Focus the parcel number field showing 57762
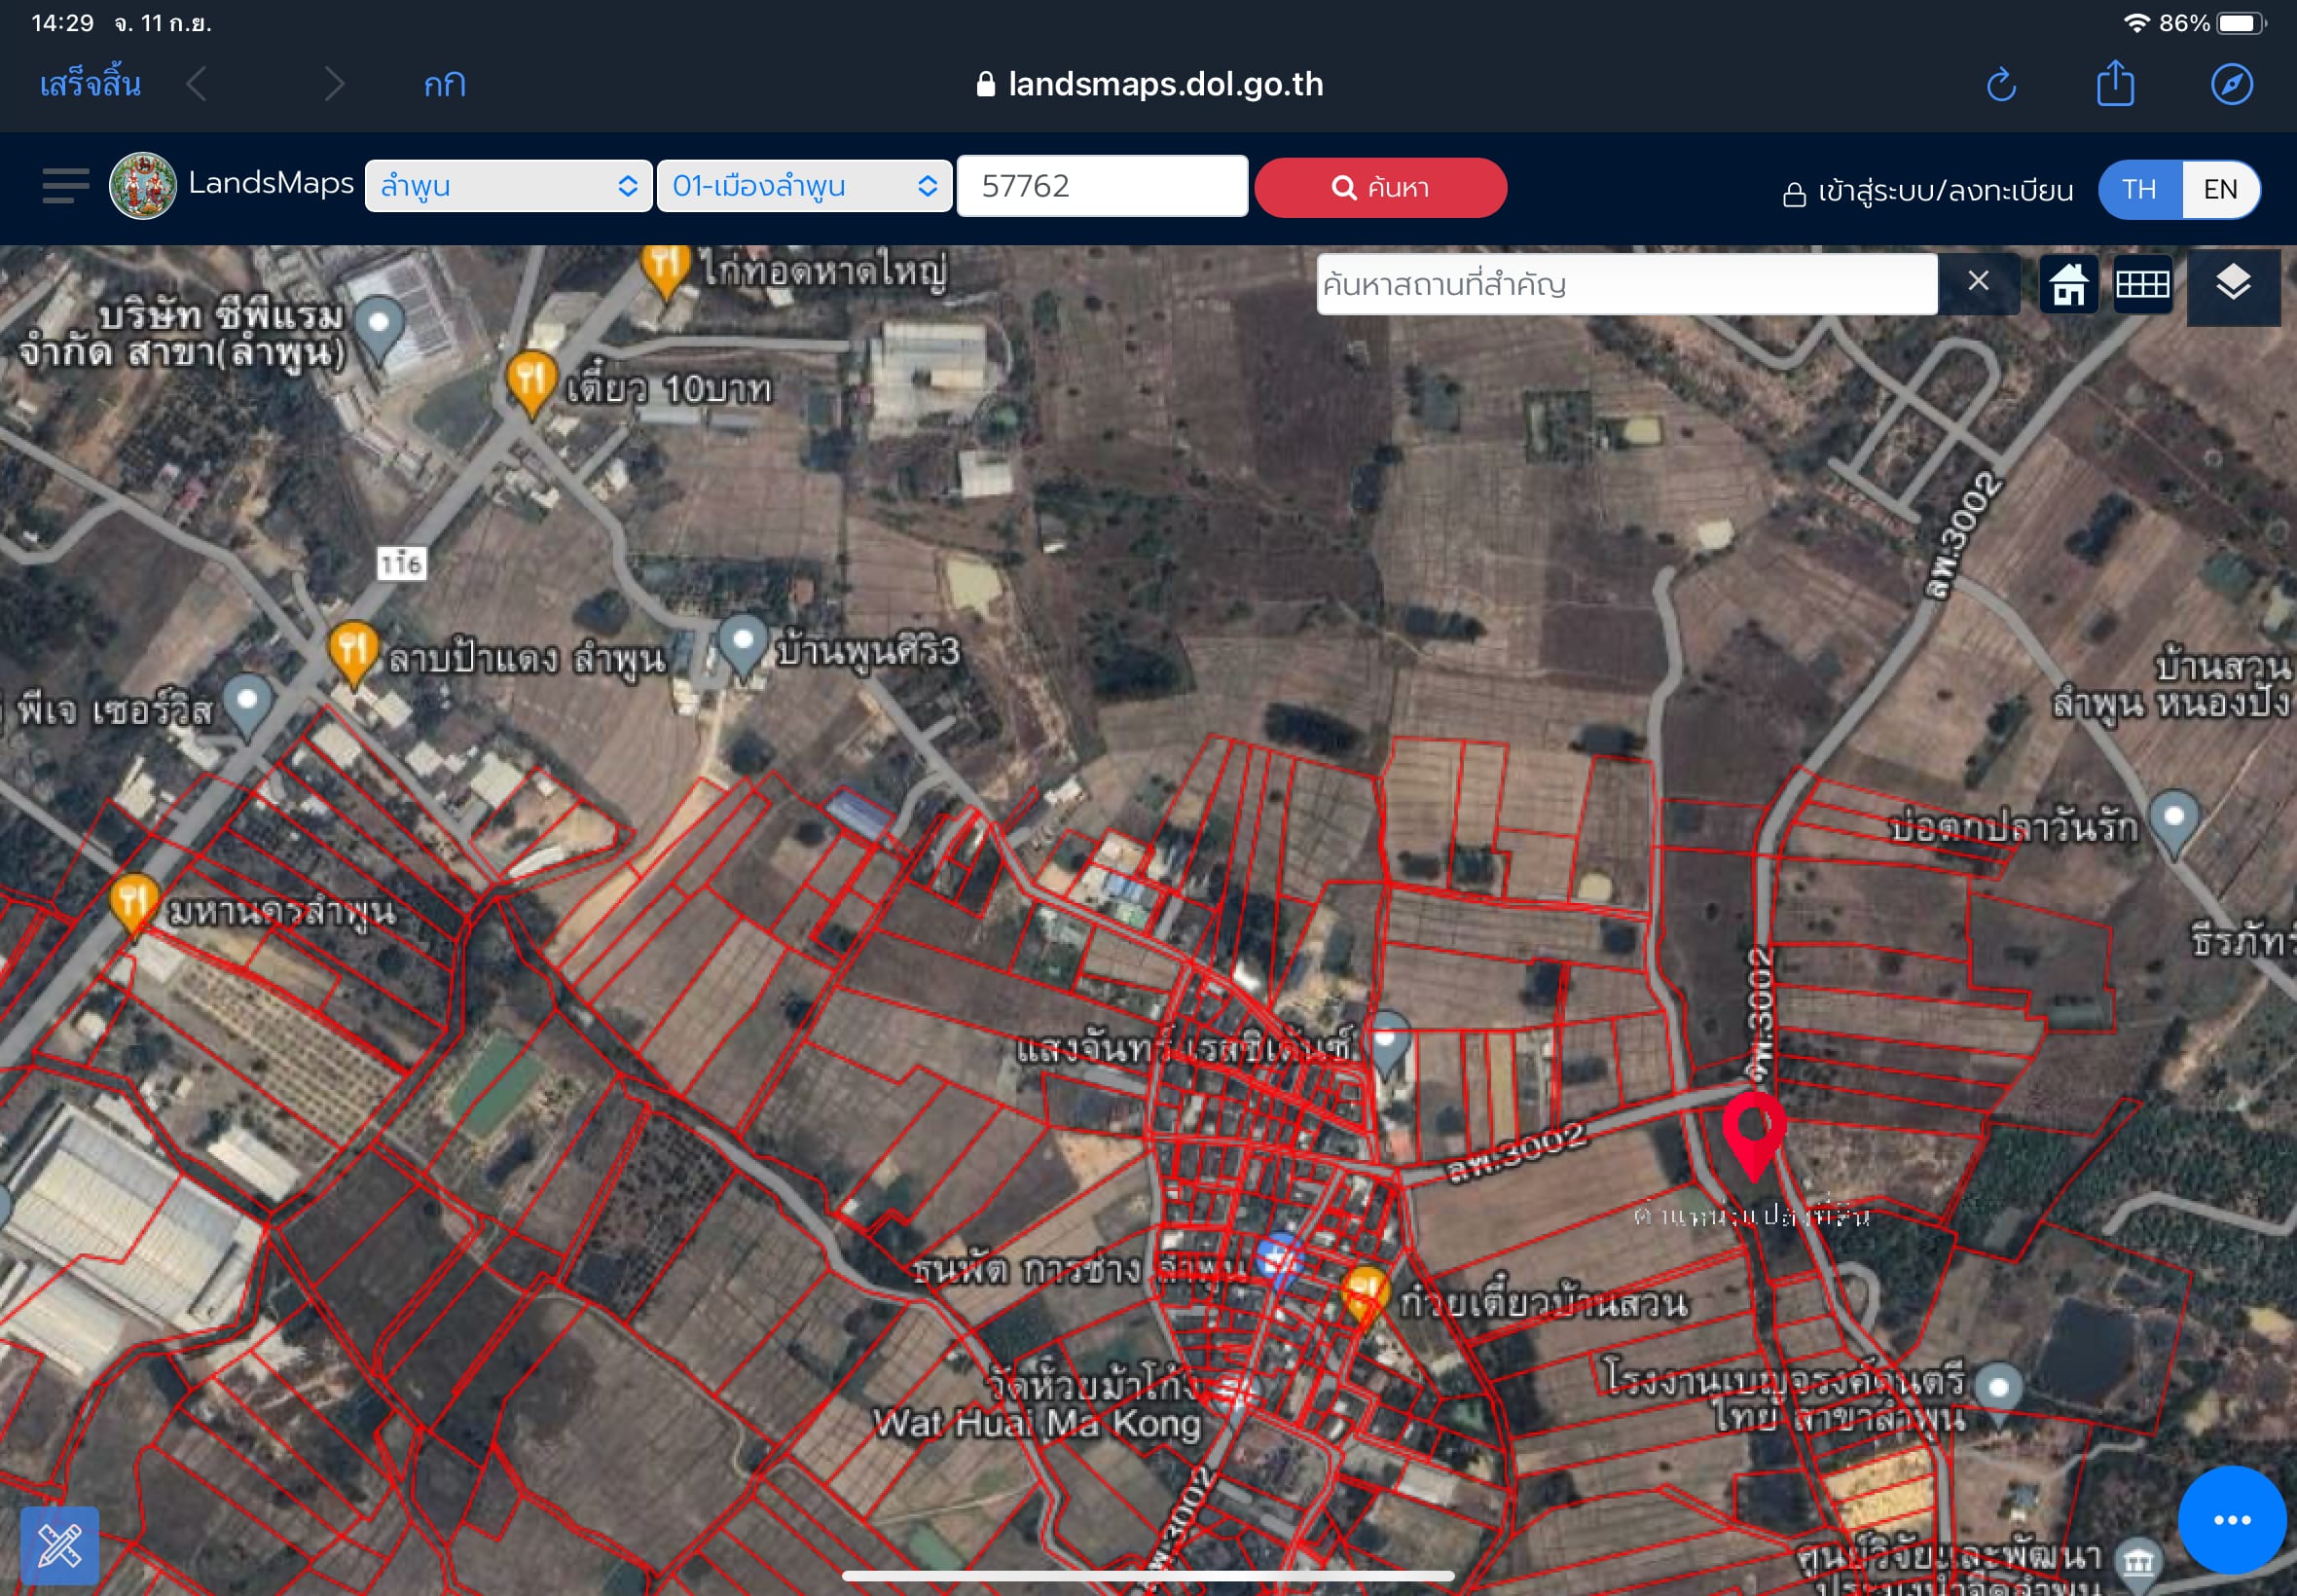This screenshot has width=2297, height=1596. point(1102,185)
